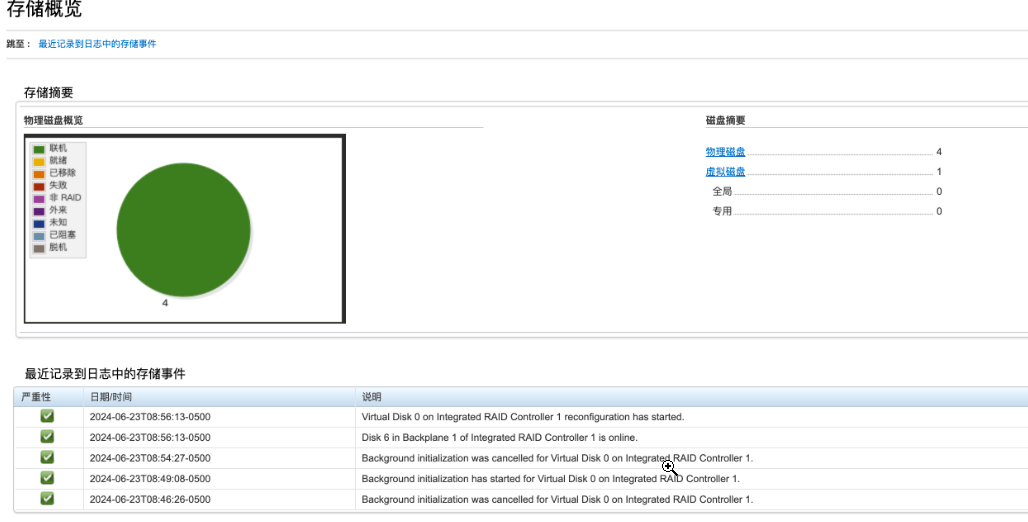The width and height of the screenshot is (1028, 522).
Task: Click Background initialization has started description
Action: tap(551, 479)
